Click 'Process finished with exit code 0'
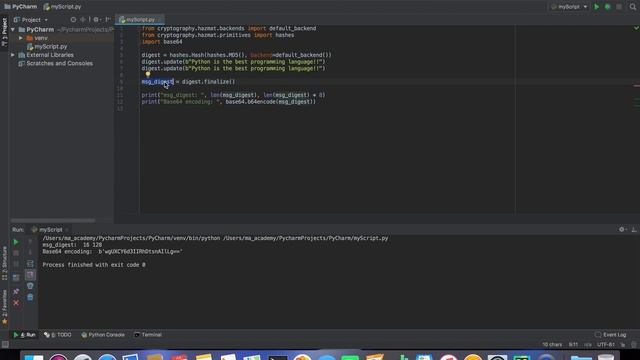640x360 pixels. 94,265
